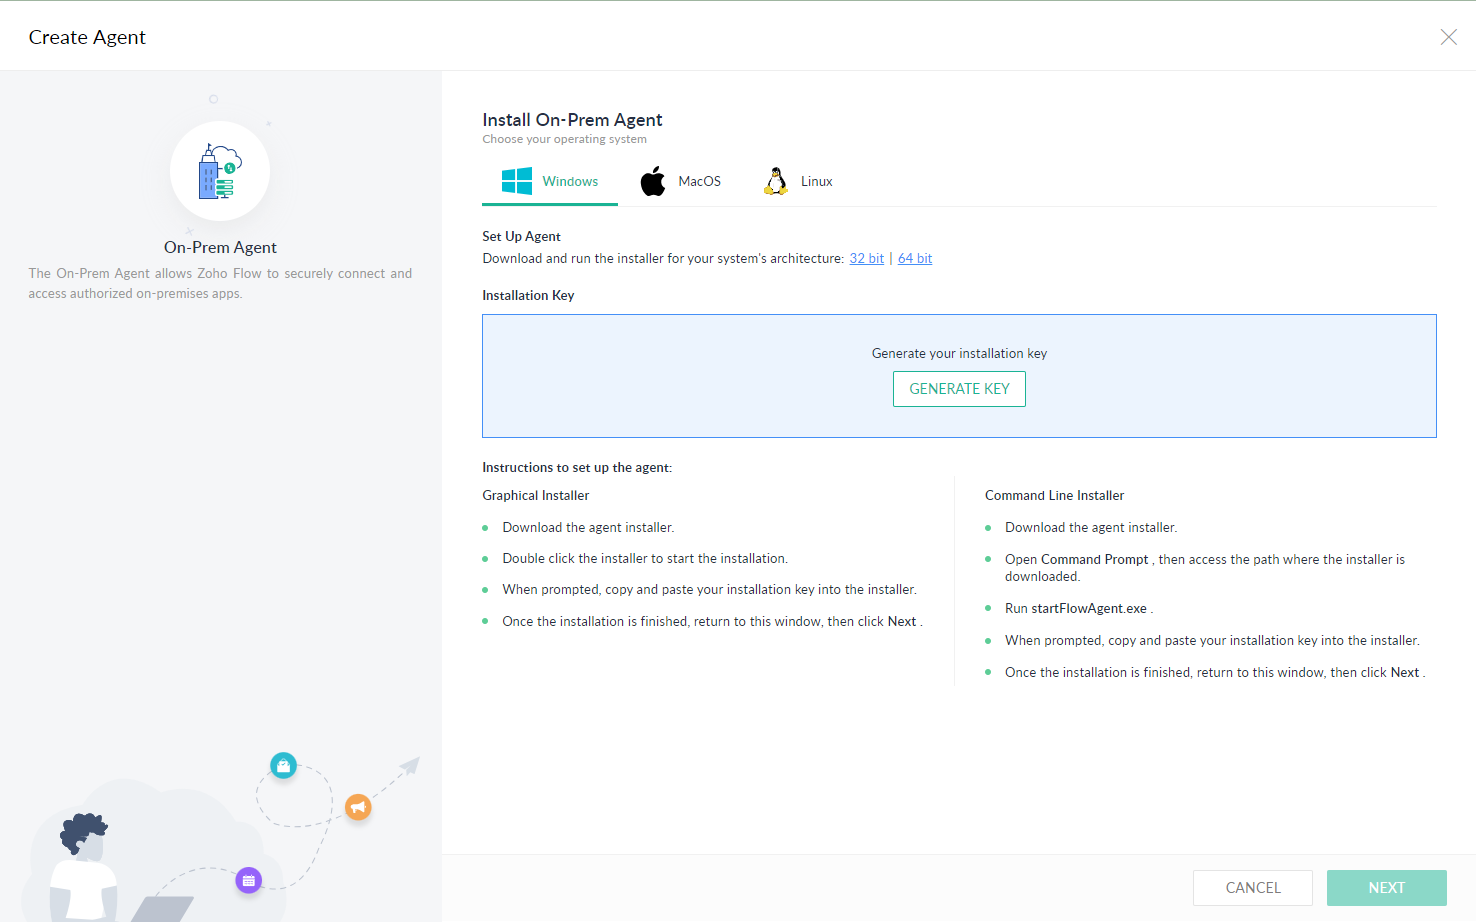
Task: Click the CANCEL button
Action: tap(1252, 887)
